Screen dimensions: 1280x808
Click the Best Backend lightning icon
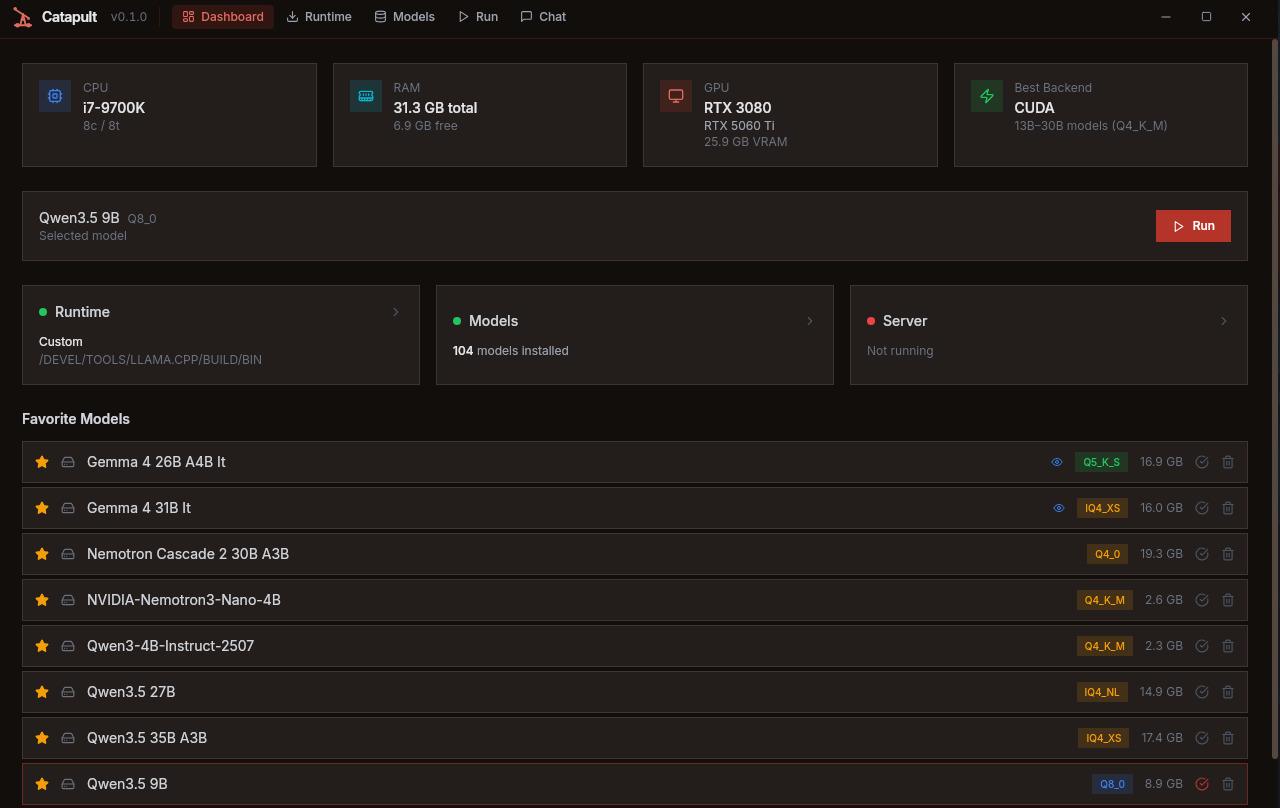[987, 96]
